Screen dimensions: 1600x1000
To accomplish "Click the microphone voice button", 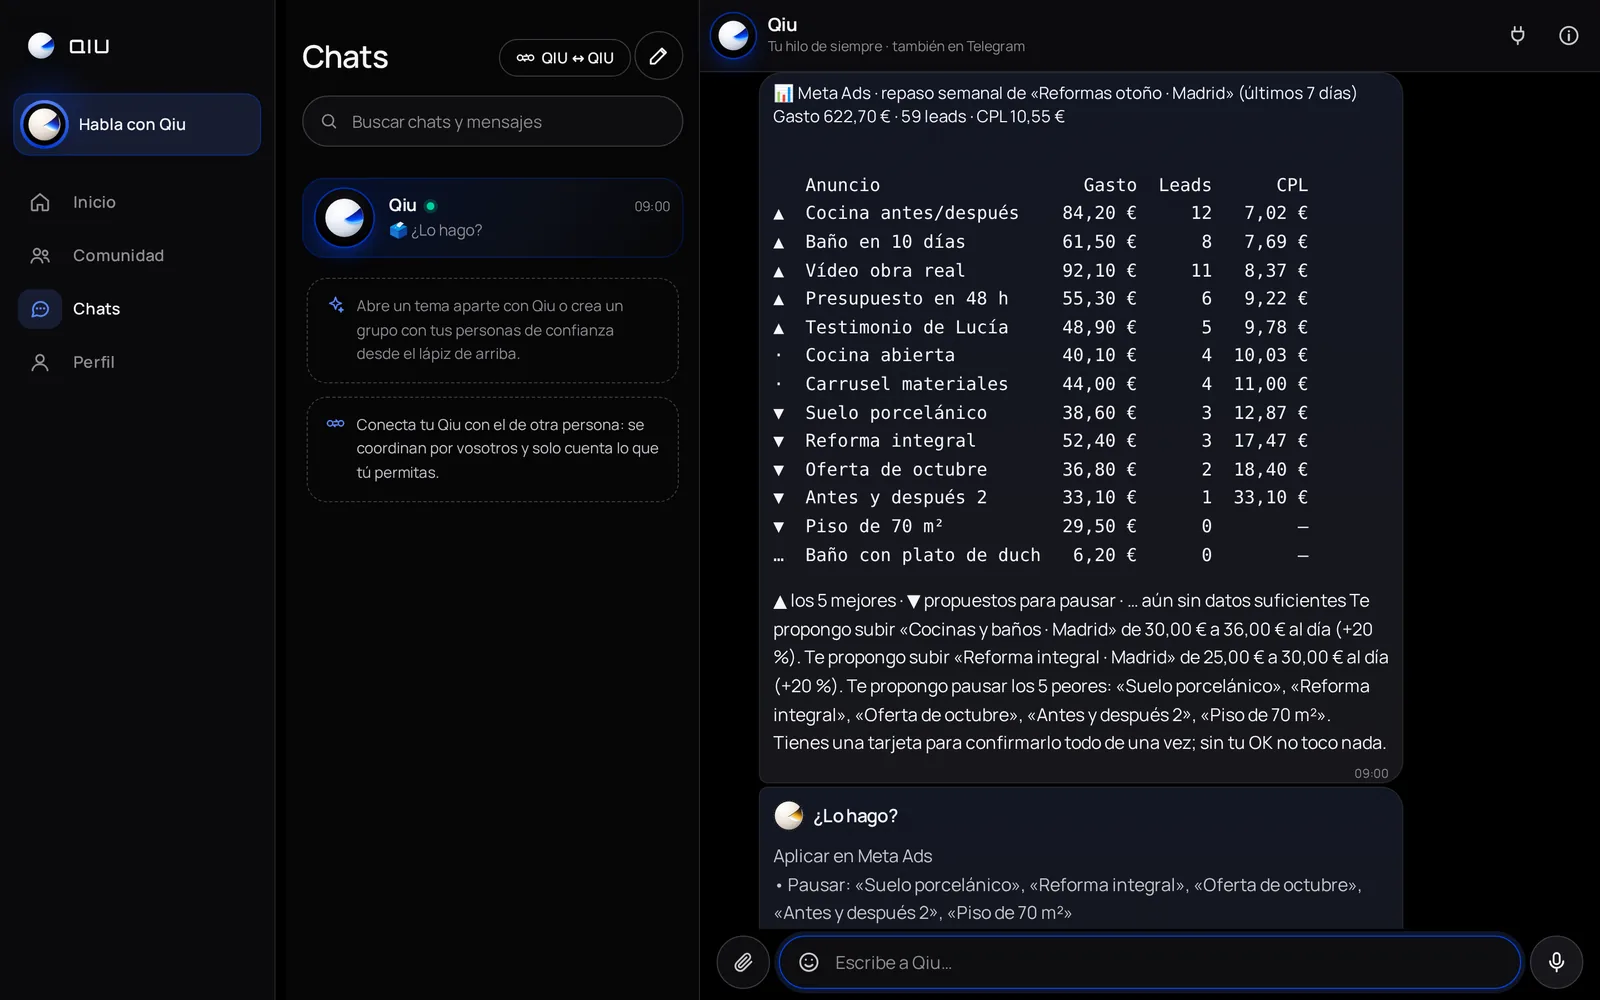I will (1556, 962).
